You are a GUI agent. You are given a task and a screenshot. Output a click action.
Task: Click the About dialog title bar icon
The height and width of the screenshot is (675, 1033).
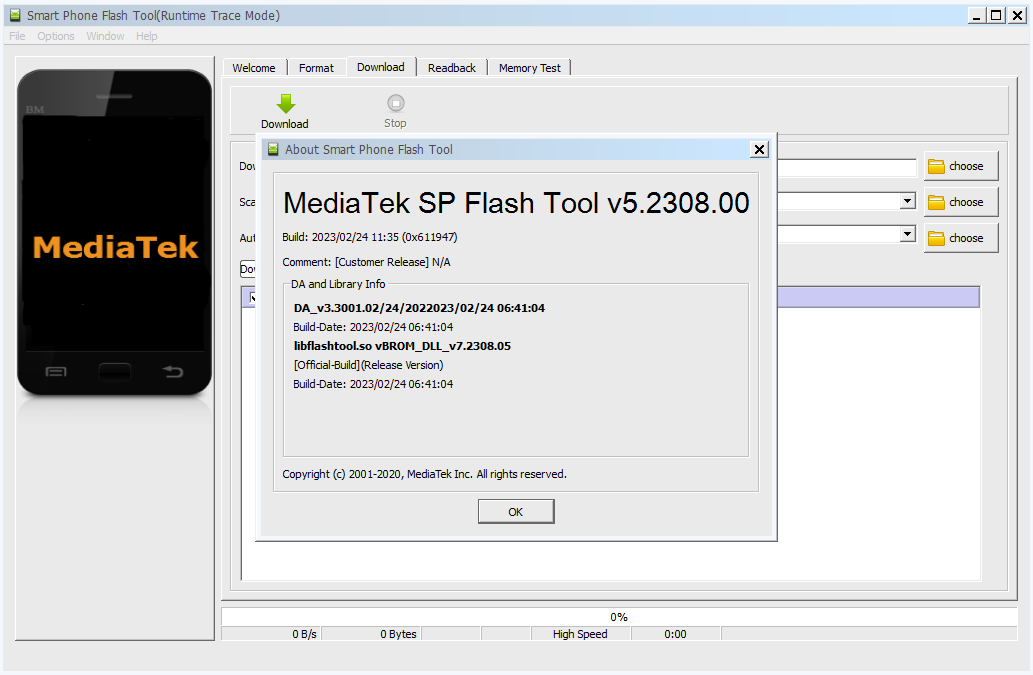click(273, 149)
